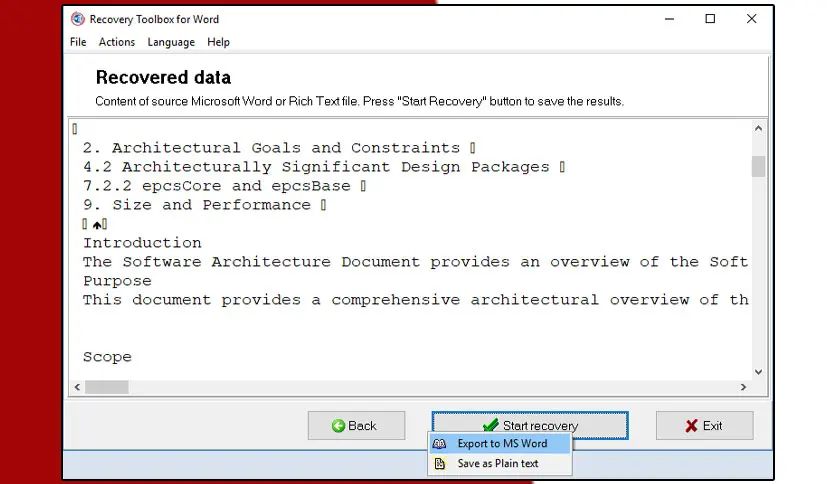Screen dimensions: 836x484
Task: Click the red X icon on Exit button
Action: [692, 425]
